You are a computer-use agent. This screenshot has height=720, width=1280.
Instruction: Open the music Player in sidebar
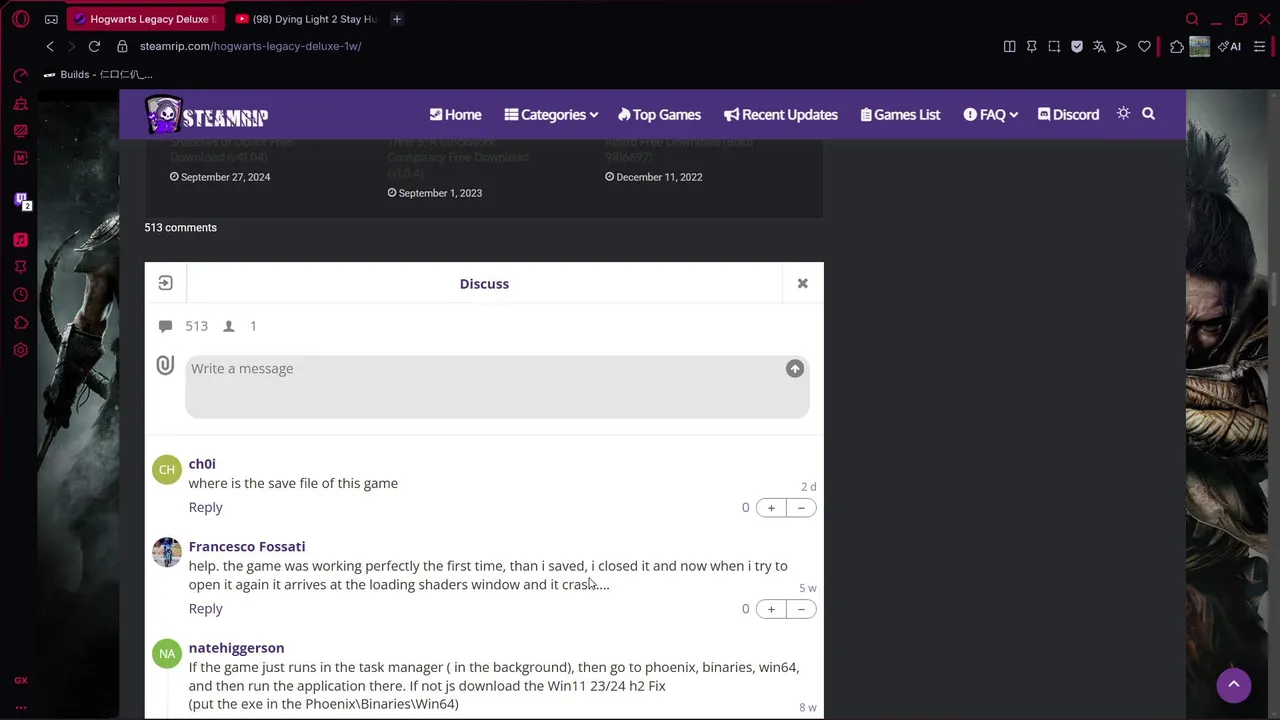(x=21, y=240)
